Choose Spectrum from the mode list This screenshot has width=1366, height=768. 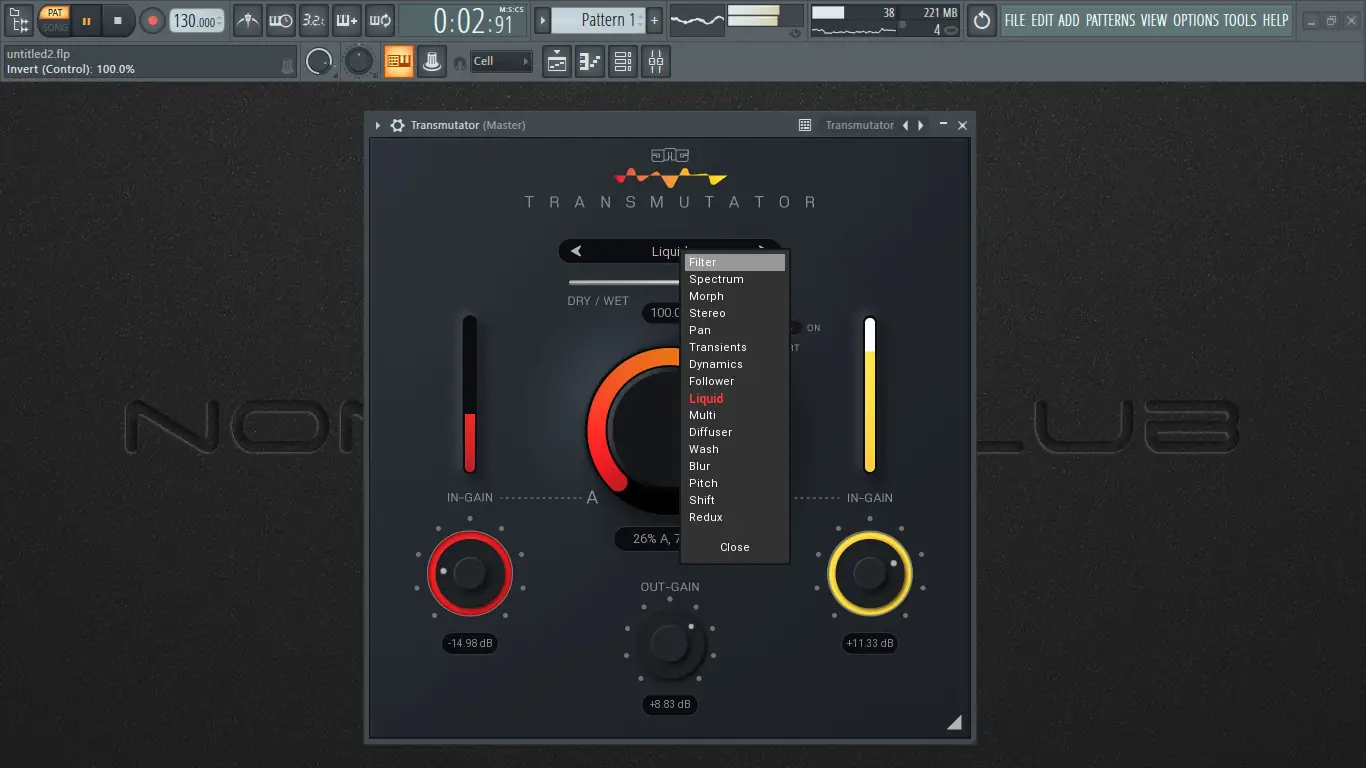click(735, 279)
